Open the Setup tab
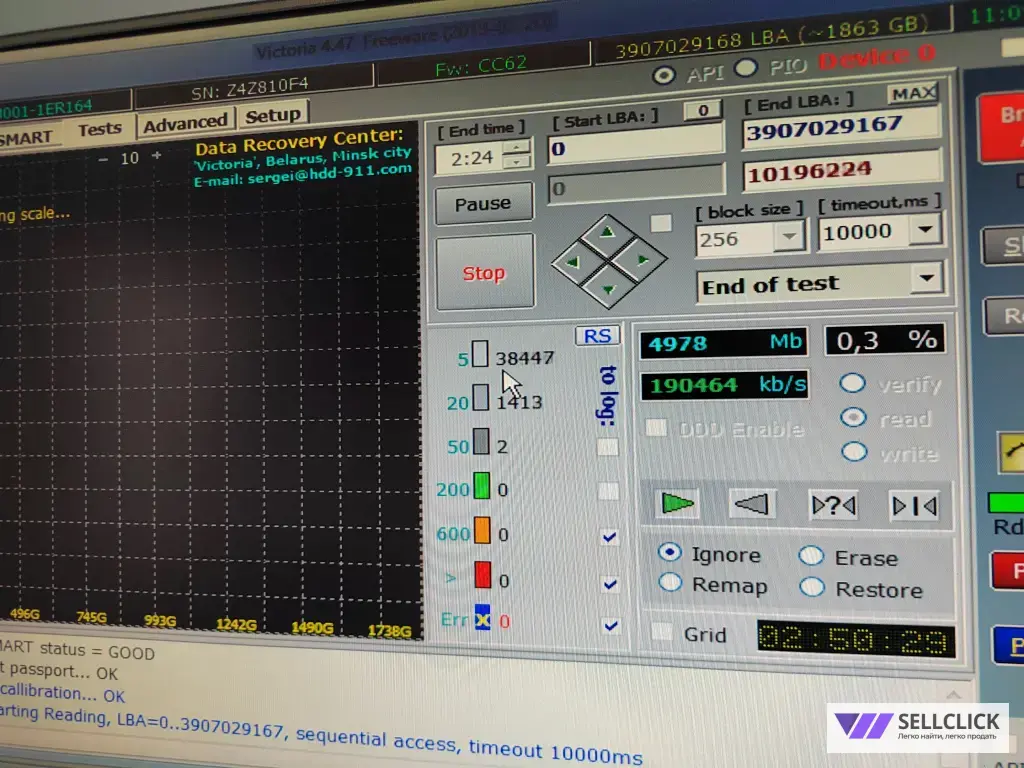 (272, 116)
